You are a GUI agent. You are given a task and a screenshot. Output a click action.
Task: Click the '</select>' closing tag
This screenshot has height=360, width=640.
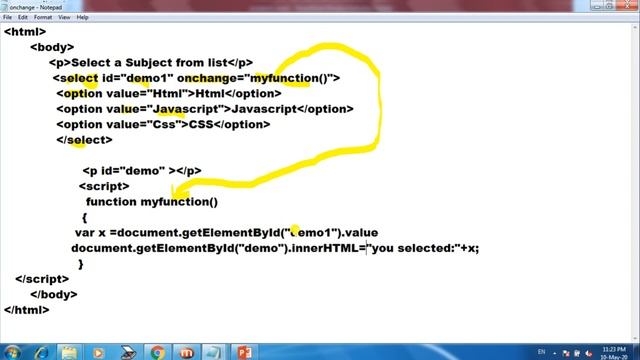[x=84, y=140]
